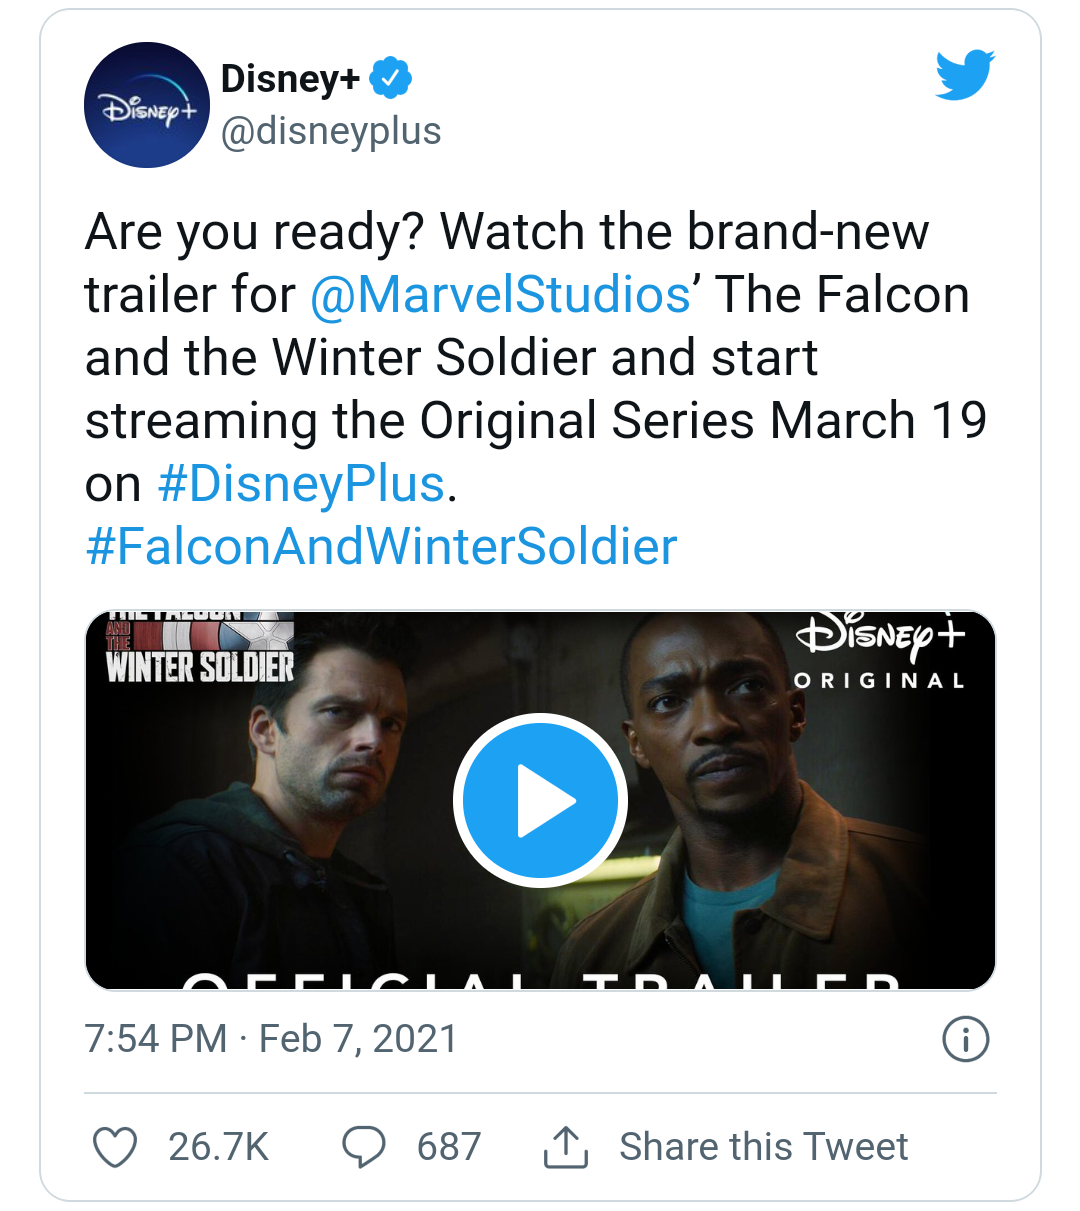Open the Twitter bird logo
The height and width of the screenshot is (1211, 1080).
[x=964, y=75]
